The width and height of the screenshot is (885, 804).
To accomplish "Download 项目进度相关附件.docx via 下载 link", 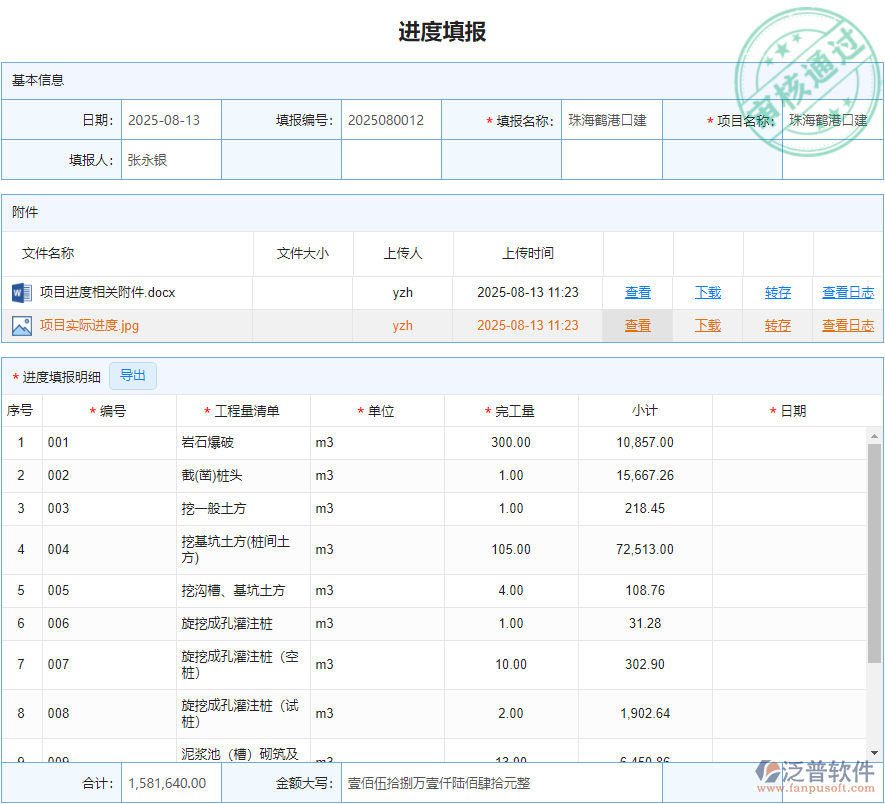I will (x=708, y=292).
